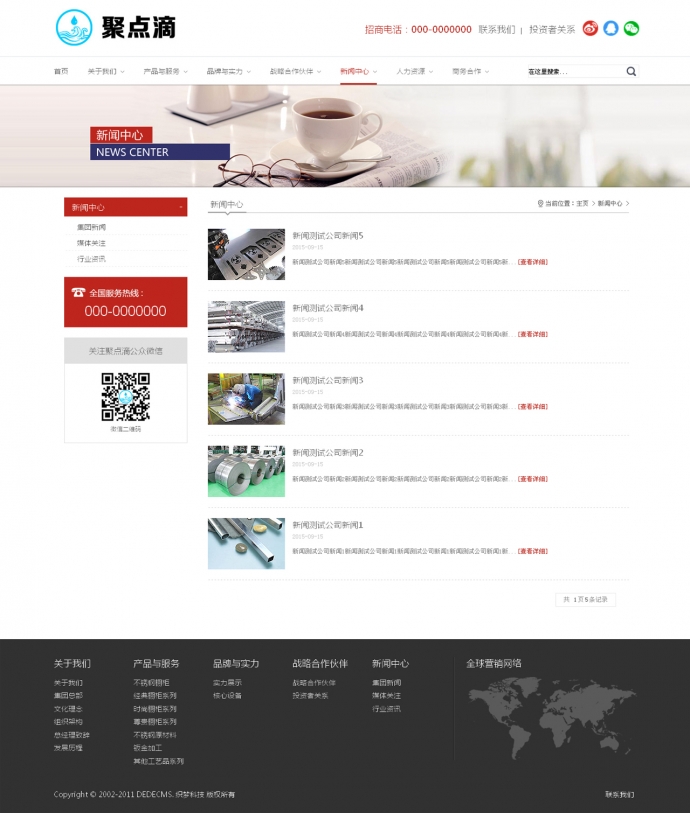The image size is (690, 813).
Task: Expand the 人力资源 nav chevron
Action: point(431,72)
